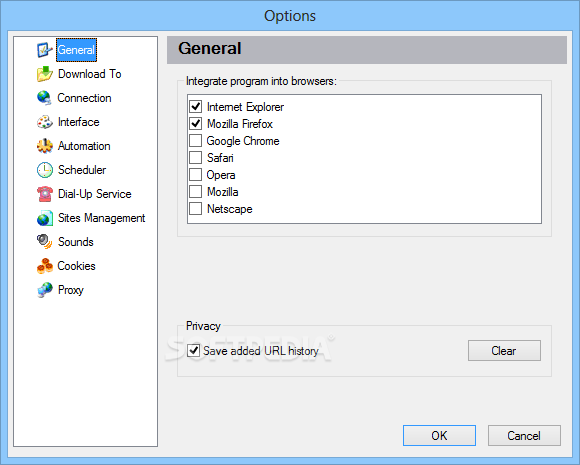Screen dimensions: 580x465
Task: Click the Sounds speaker icon
Action: tap(44, 242)
